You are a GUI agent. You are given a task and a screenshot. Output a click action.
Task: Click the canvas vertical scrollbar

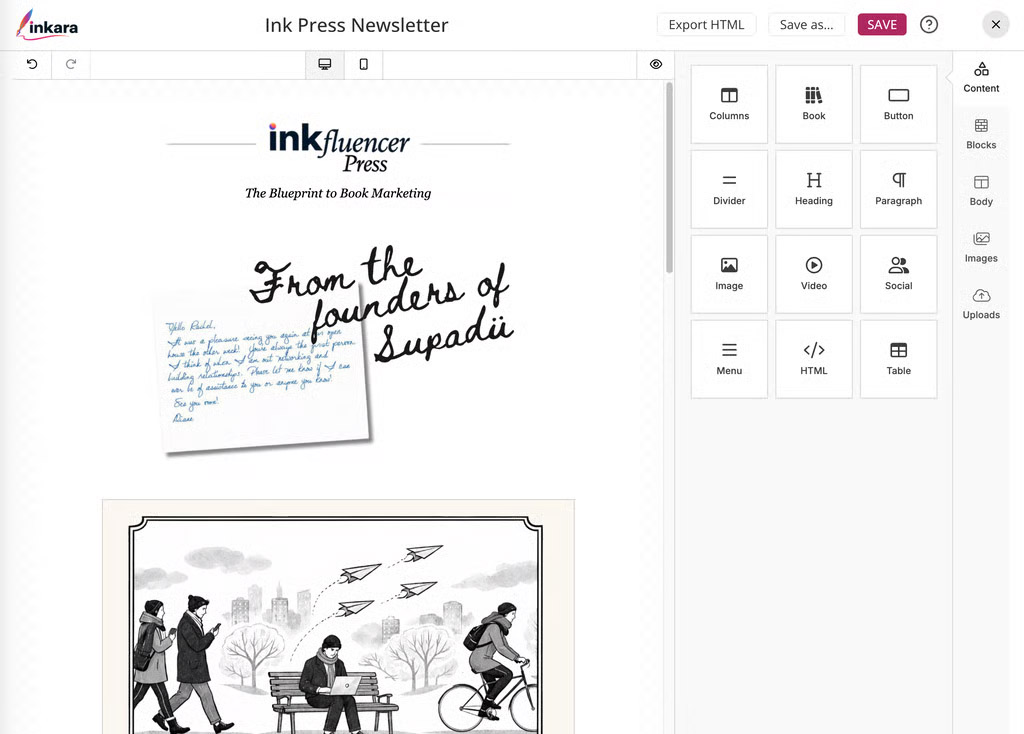(669, 178)
